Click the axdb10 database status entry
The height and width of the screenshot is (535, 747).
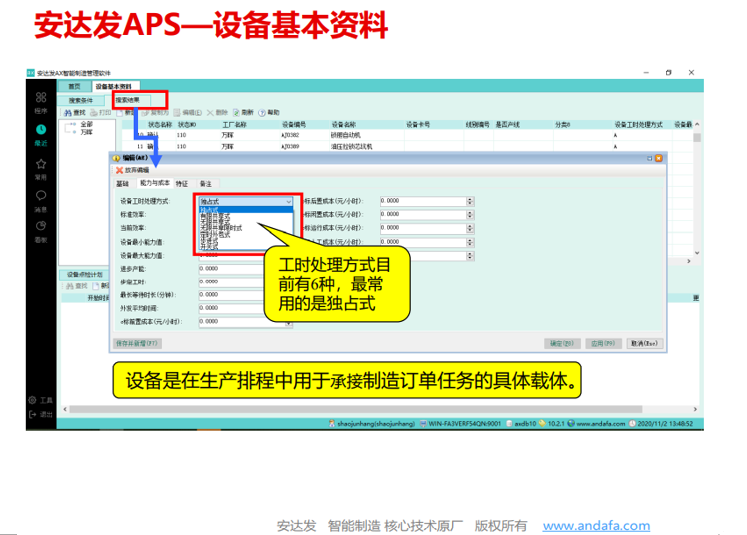pyautogui.click(x=521, y=424)
